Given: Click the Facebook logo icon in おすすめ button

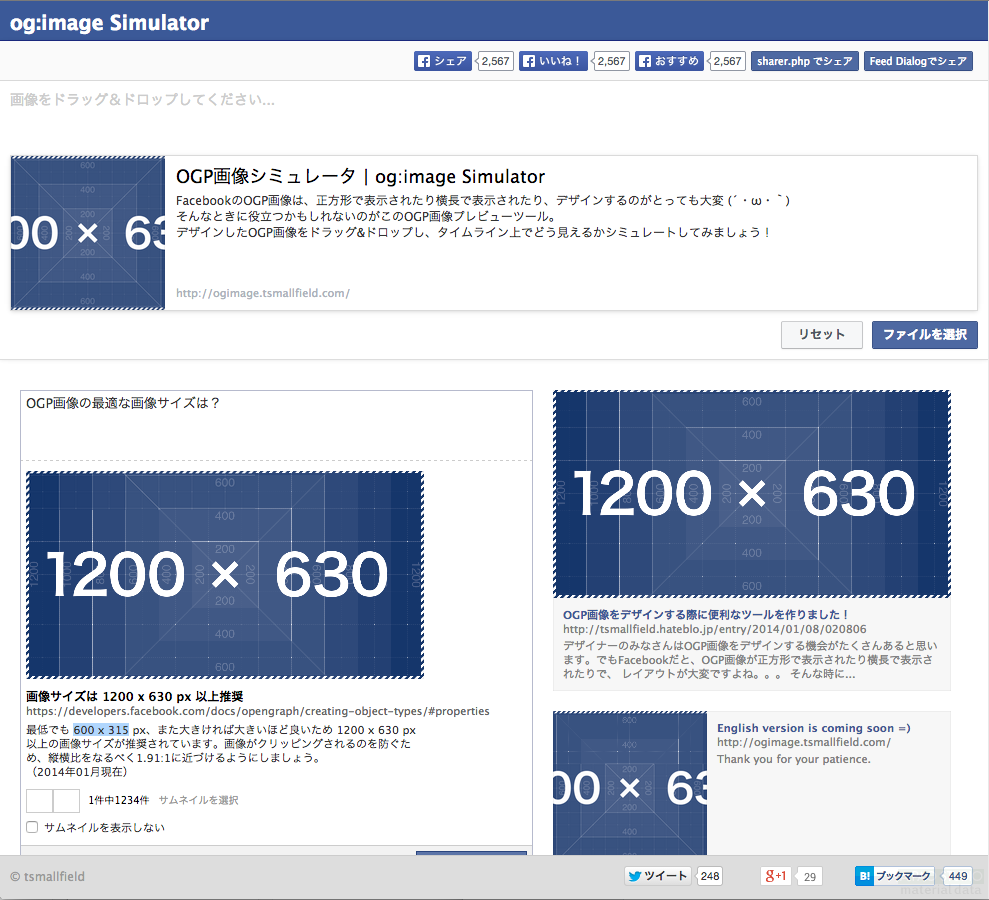Looking at the screenshot, I should tap(645, 61).
